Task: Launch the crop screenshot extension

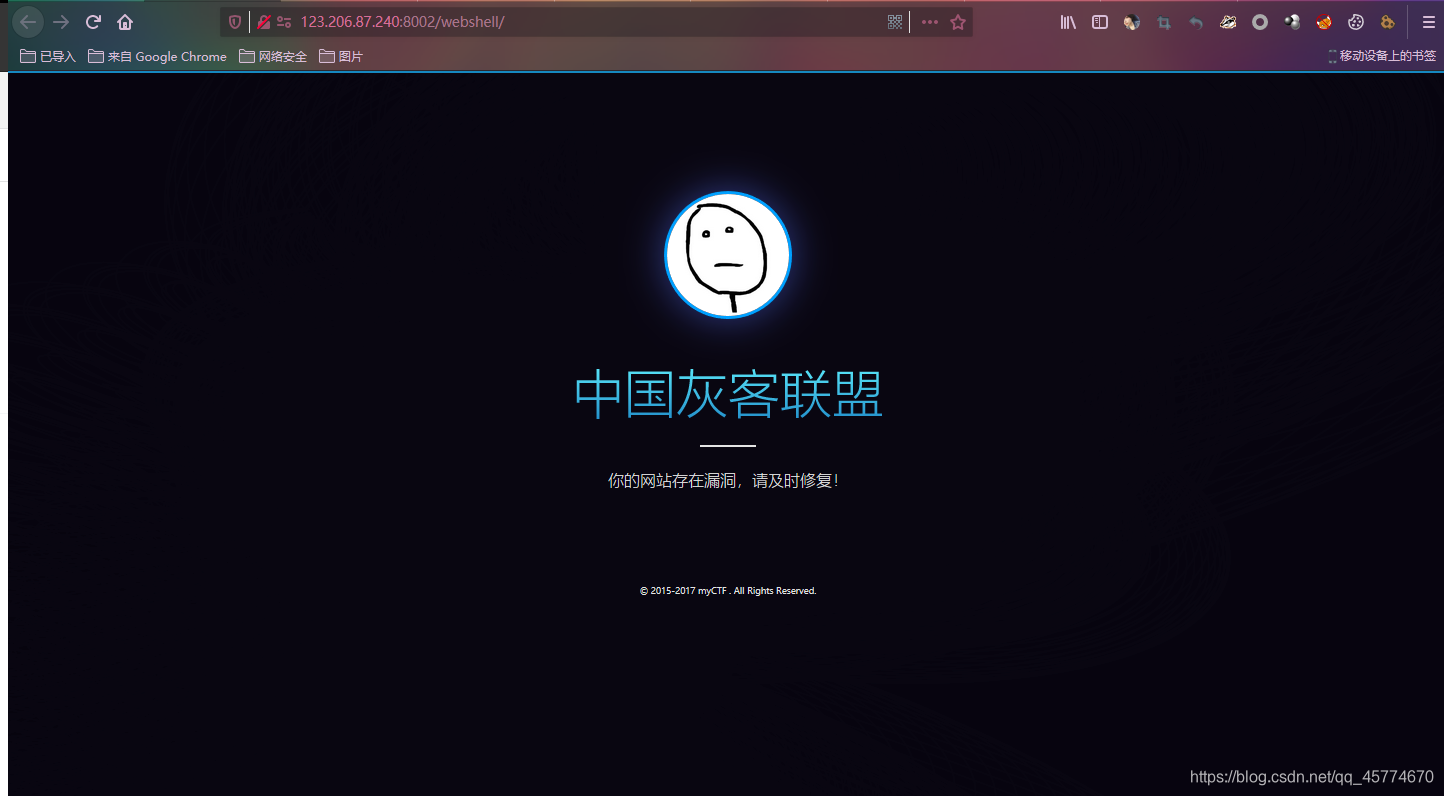Action: (x=1164, y=22)
